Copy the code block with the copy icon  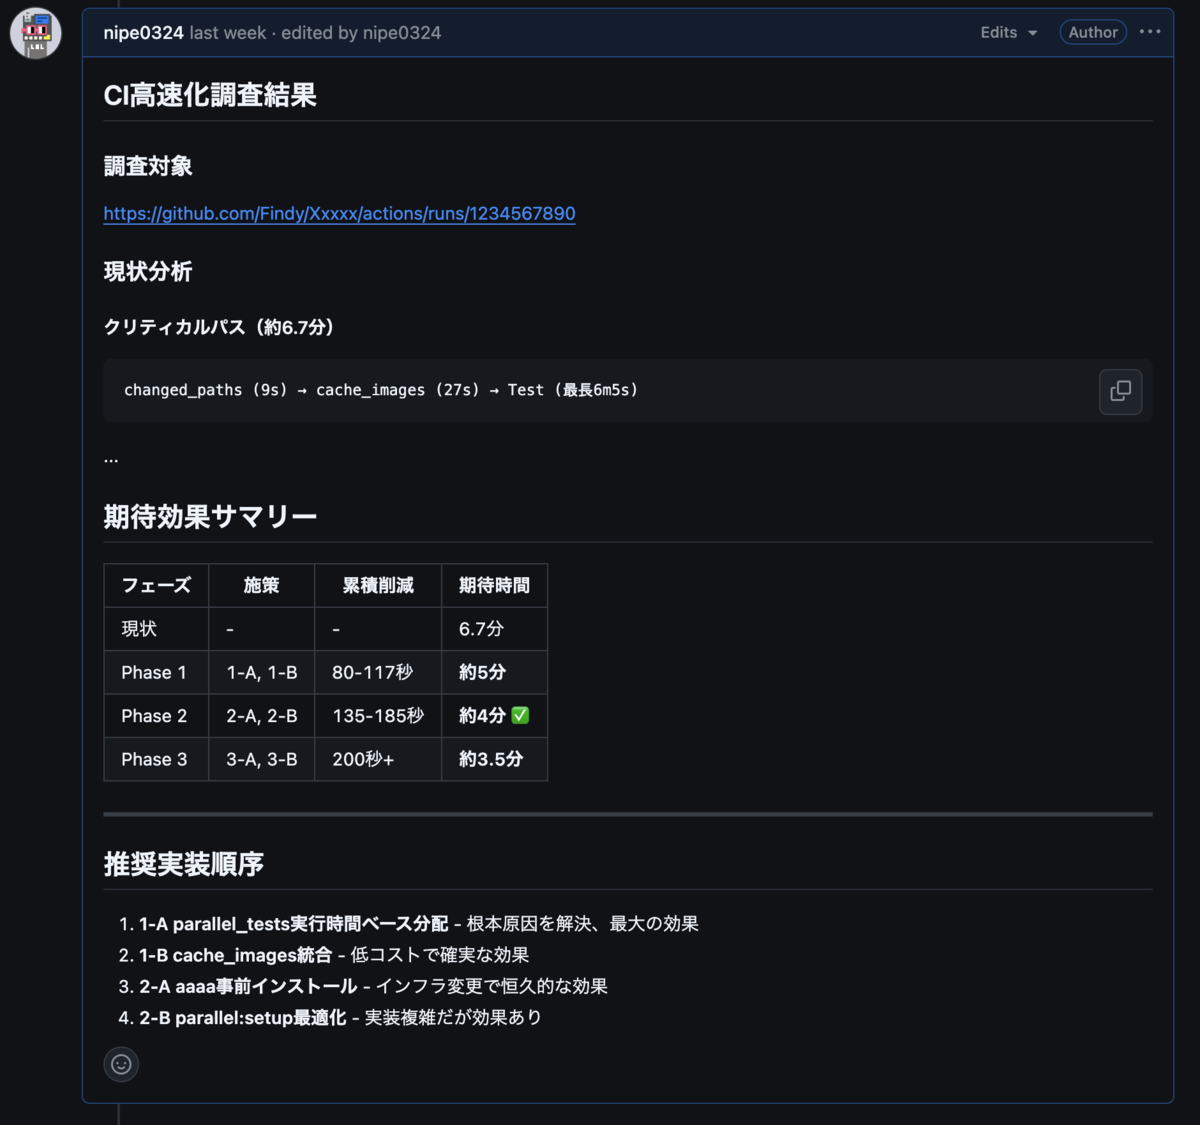pyautogui.click(x=1120, y=391)
